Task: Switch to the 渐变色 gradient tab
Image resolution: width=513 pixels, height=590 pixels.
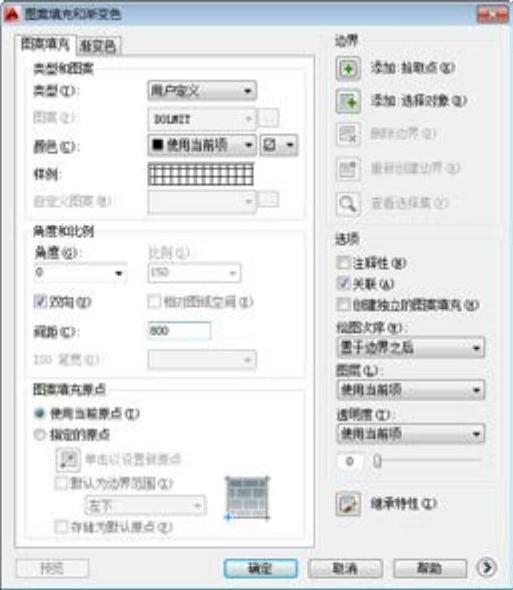Action: click(x=98, y=46)
